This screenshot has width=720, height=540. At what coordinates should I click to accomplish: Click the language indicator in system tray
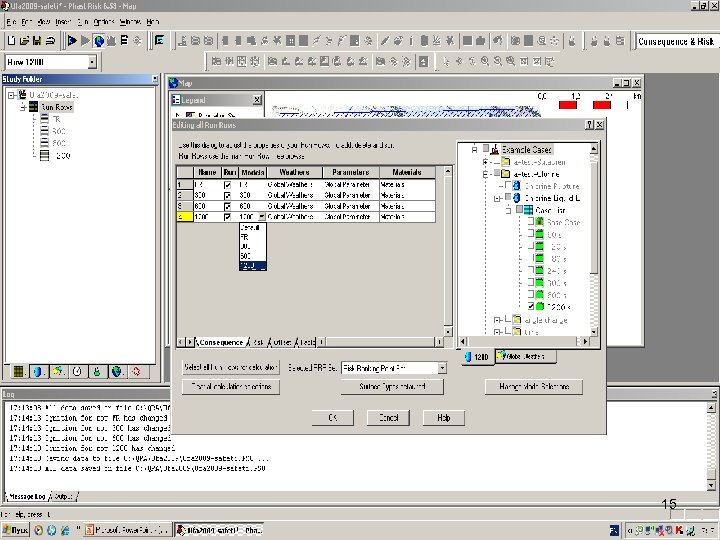click(x=614, y=530)
